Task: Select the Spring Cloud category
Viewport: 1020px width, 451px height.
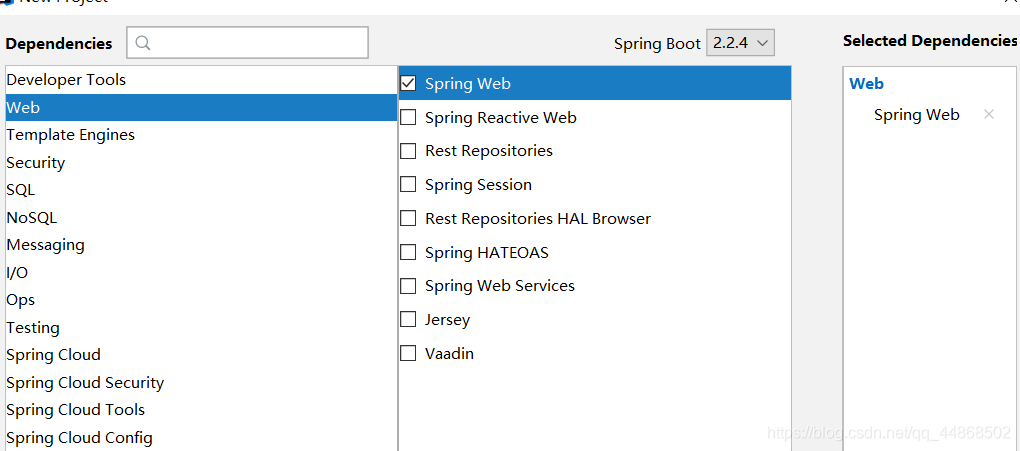Action: tap(53, 355)
